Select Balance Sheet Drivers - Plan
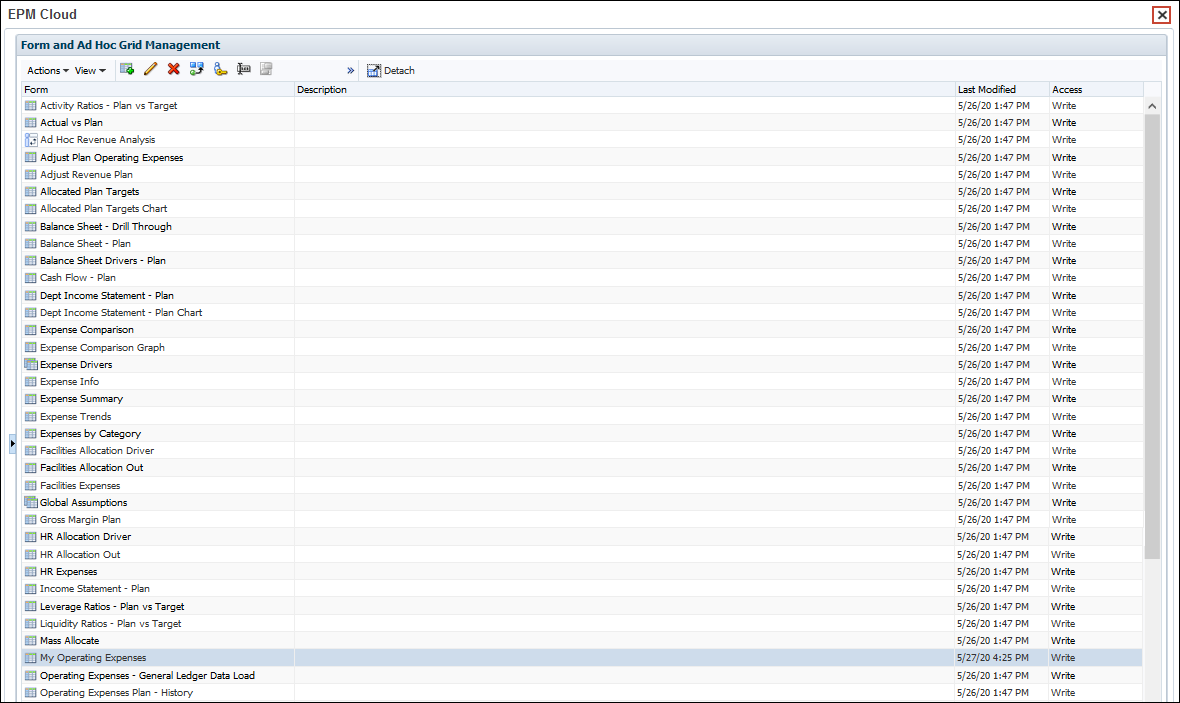This screenshot has width=1180, height=703. click(x=103, y=260)
